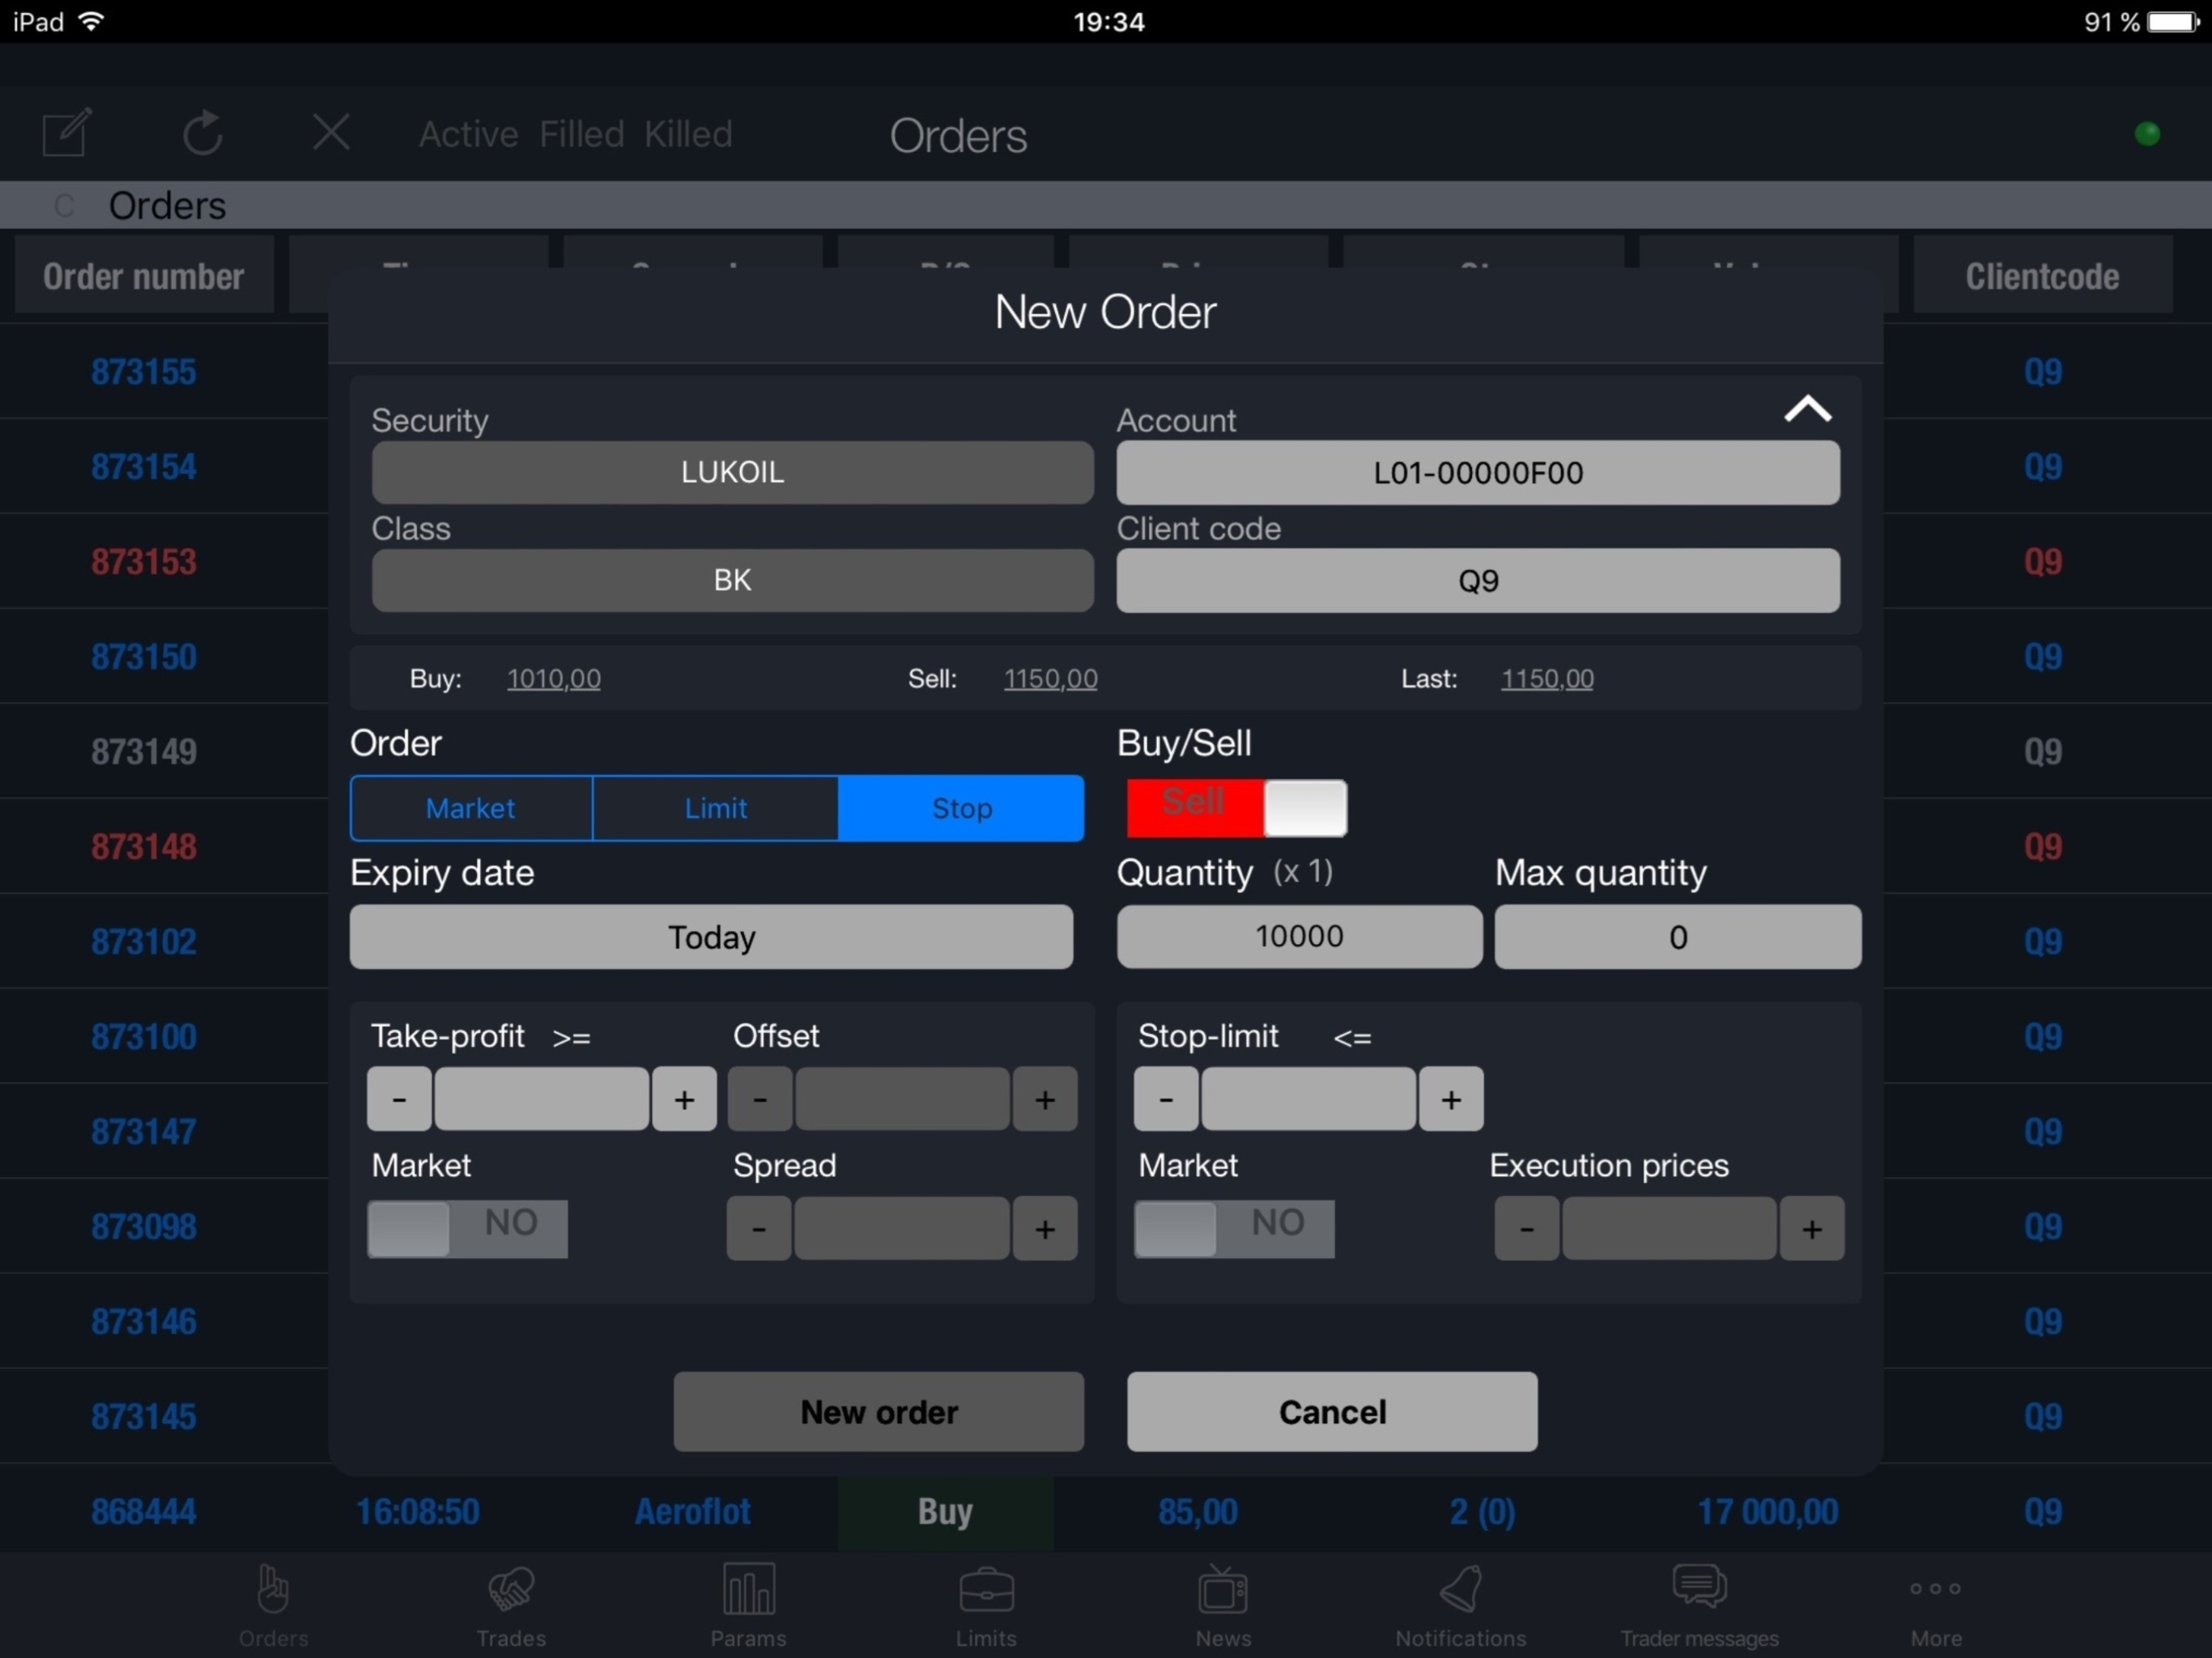2212x1658 pixels.
Task: Select the Limit order type tab
Action: [715, 808]
